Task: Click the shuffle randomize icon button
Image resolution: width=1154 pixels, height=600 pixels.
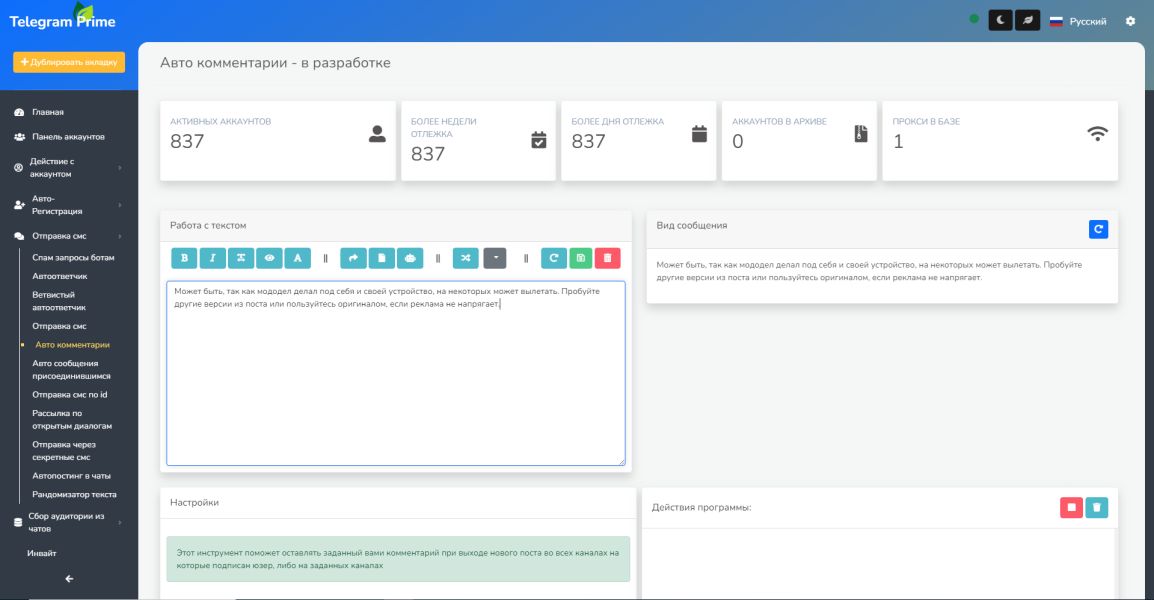Action: tap(466, 258)
